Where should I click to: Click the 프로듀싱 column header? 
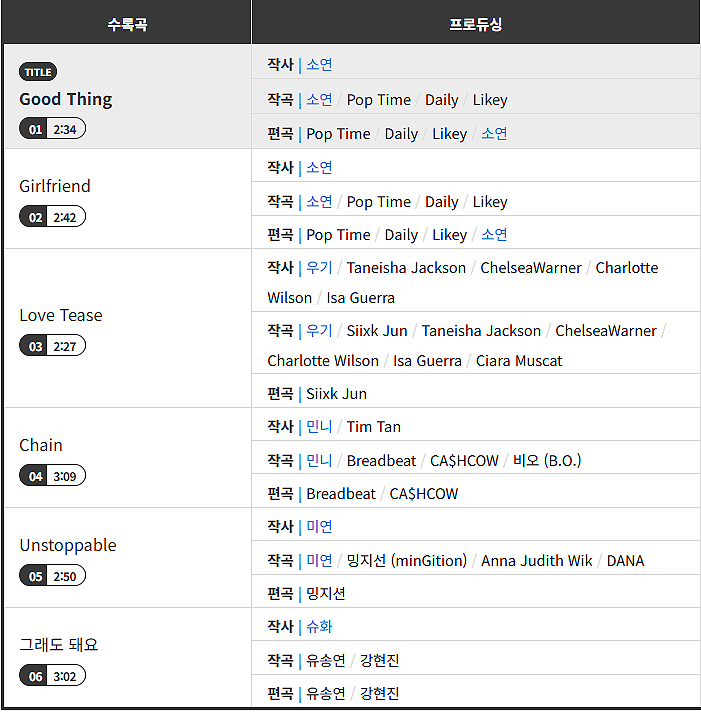475,23
